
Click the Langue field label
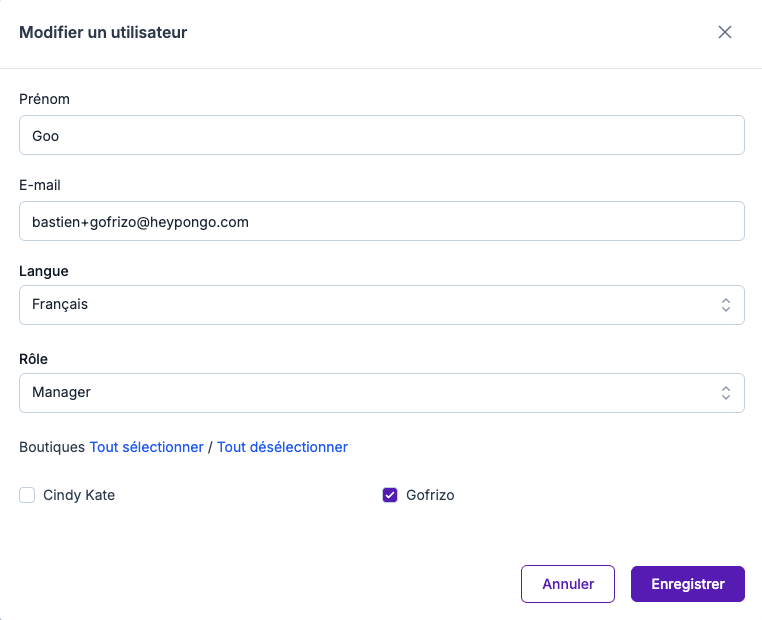(44, 271)
